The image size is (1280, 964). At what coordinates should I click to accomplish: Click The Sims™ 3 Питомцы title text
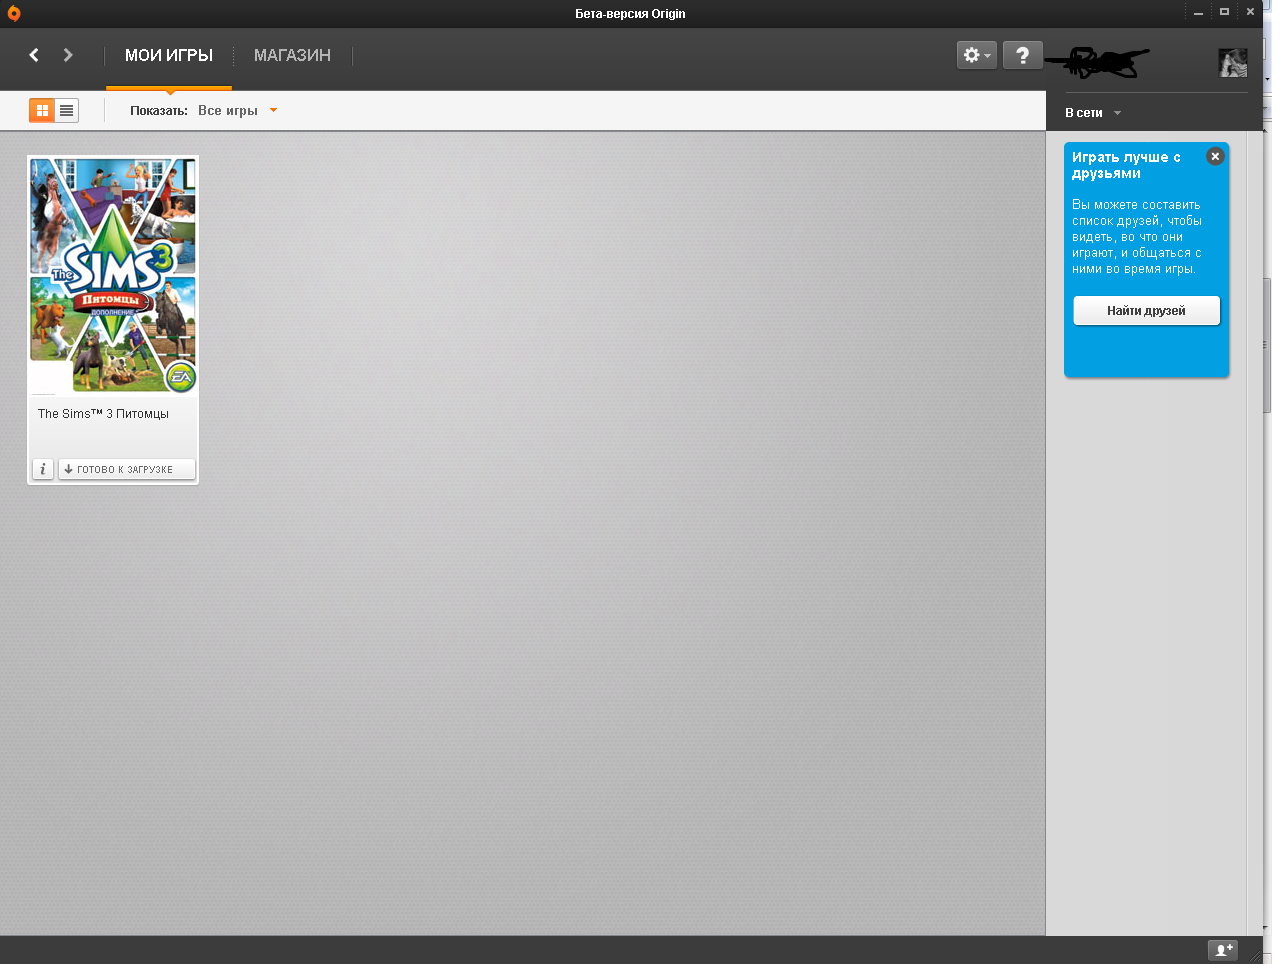coord(103,414)
